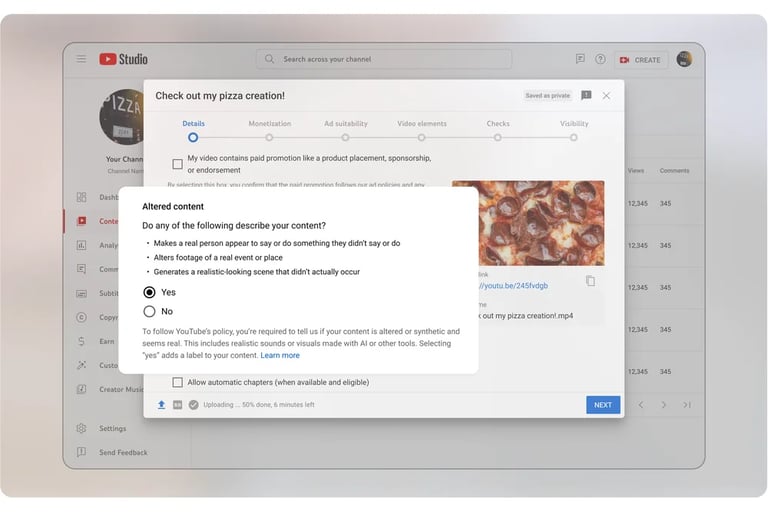This screenshot has height=512, width=768.
Task: Select the Yes radio button
Action: pos(149,293)
